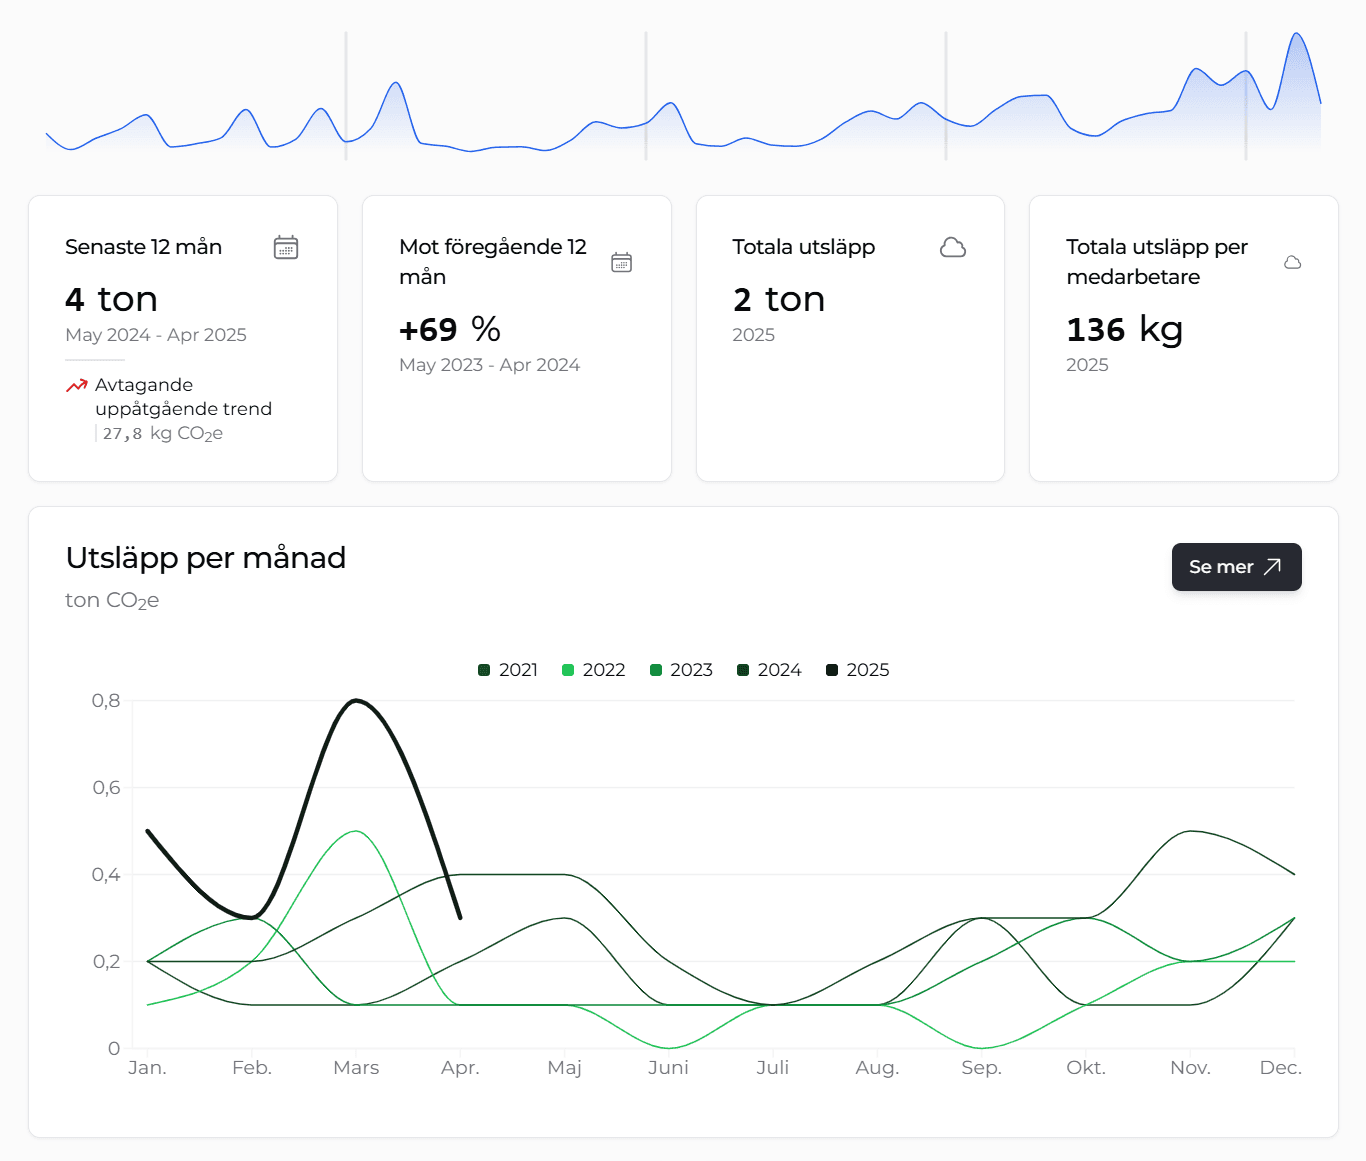Click the May 2023 - Apr 2024 date range
The image size is (1366, 1161).
489,365
